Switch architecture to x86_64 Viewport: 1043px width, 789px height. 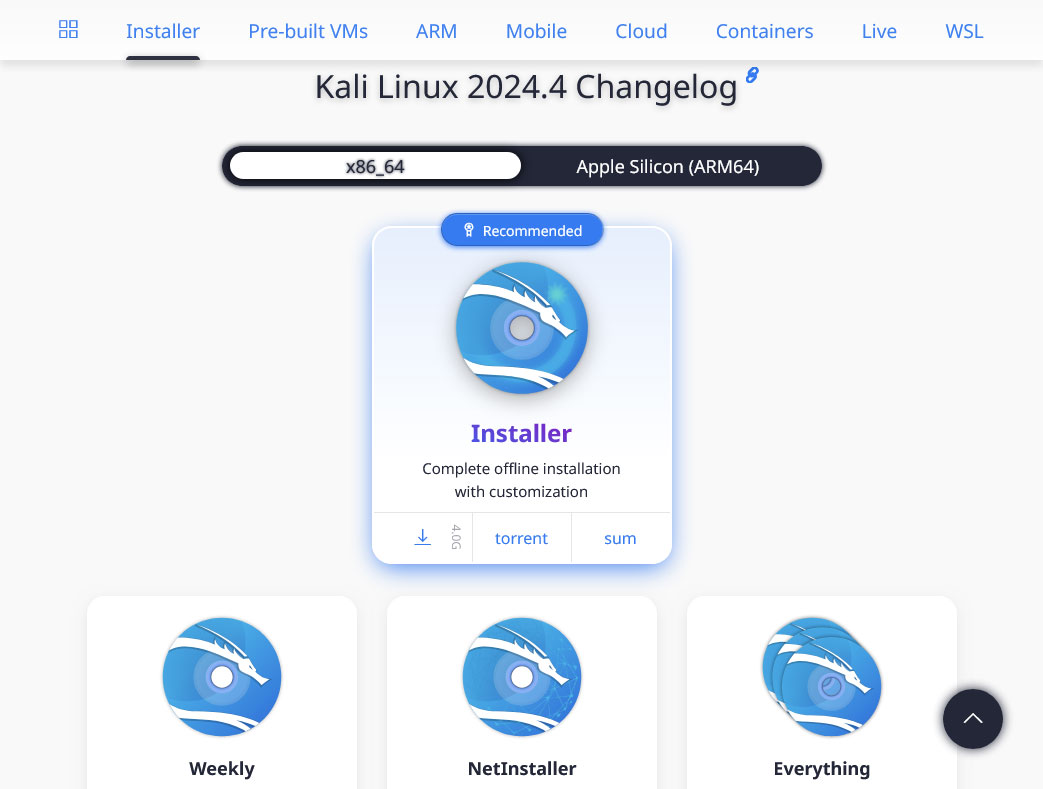click(375, 166)
